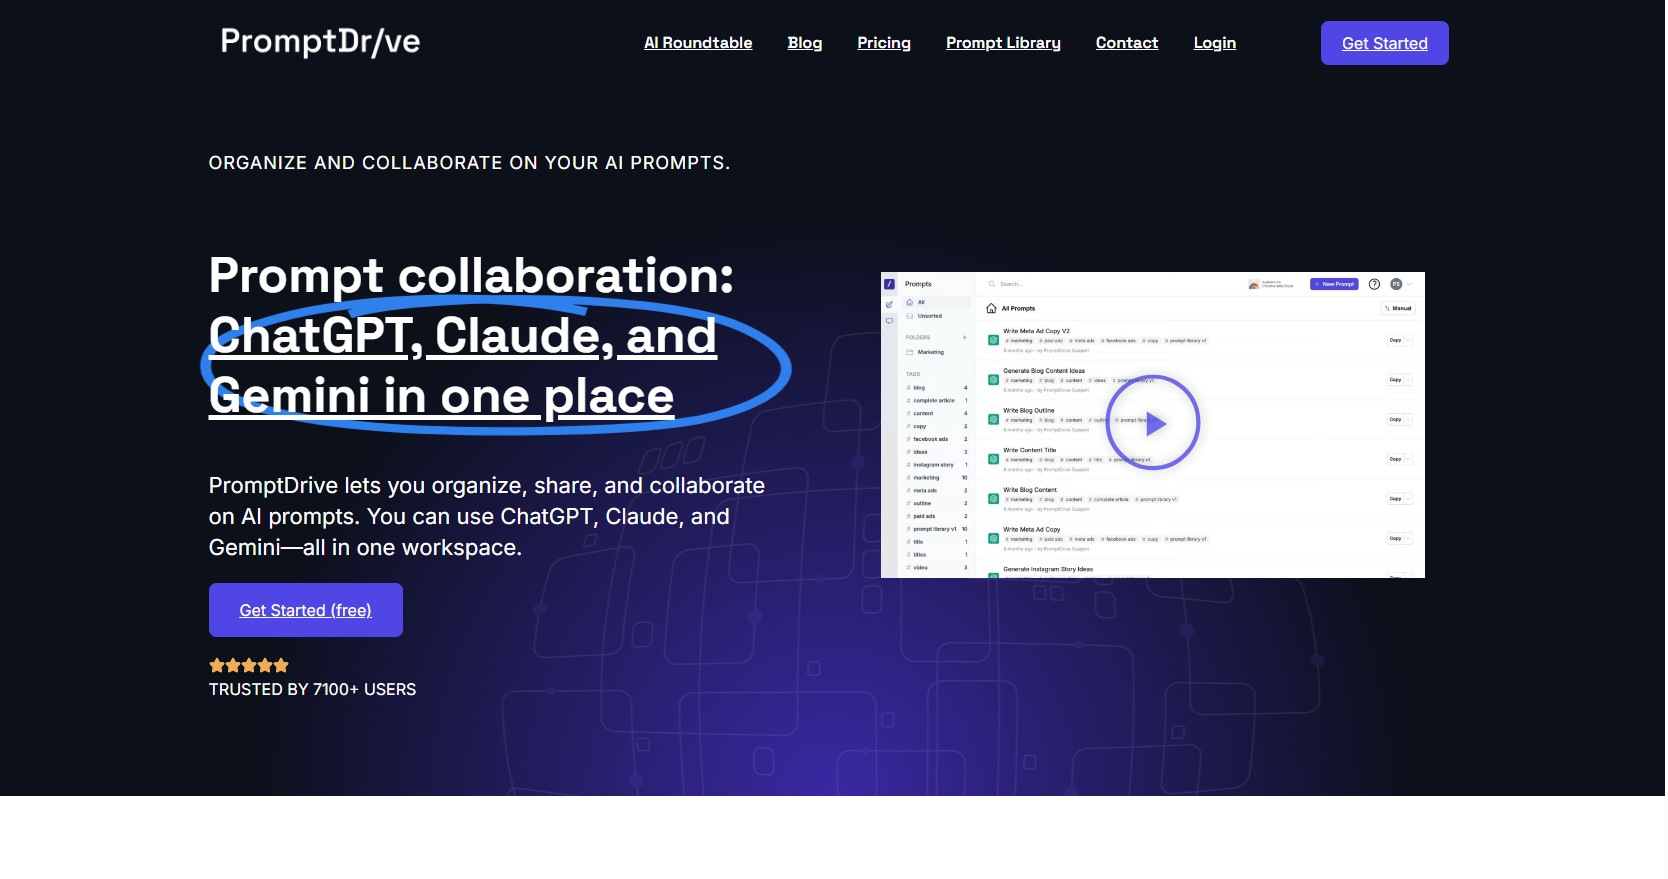
Task: Go to the Pricing page
Action: (884, 43)
